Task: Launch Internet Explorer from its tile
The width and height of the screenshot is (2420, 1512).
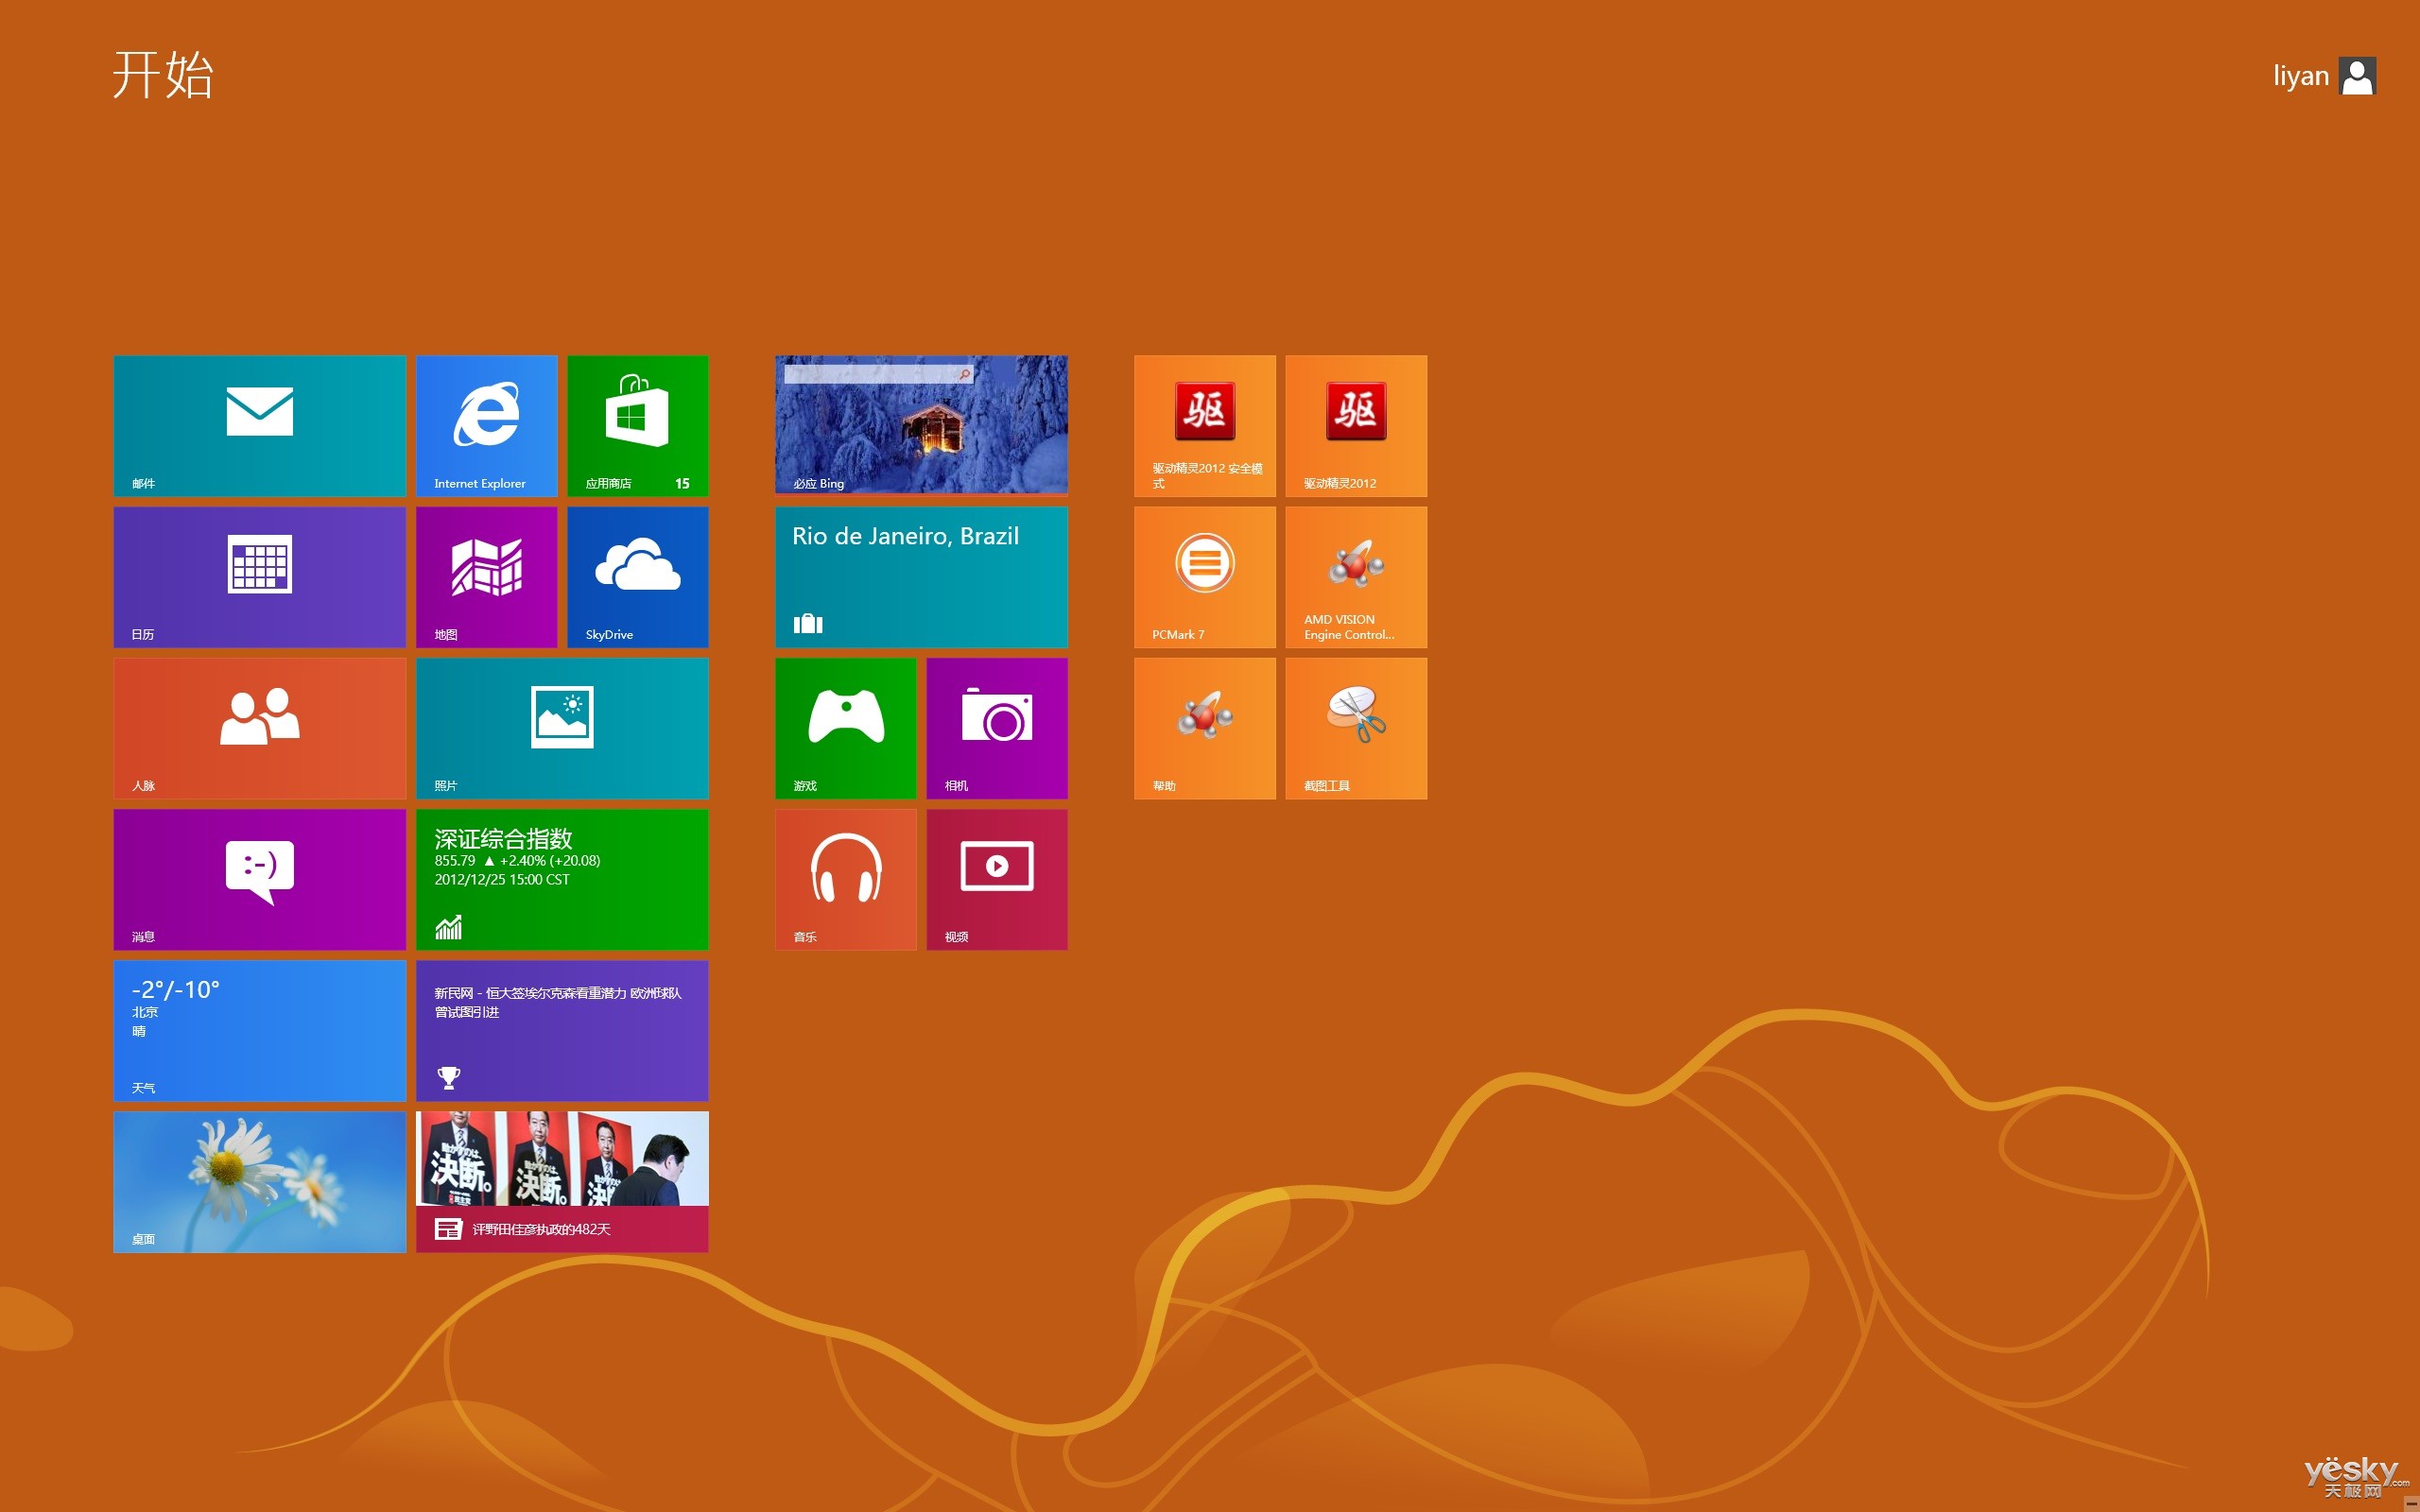Action: (x=487, y=424)
